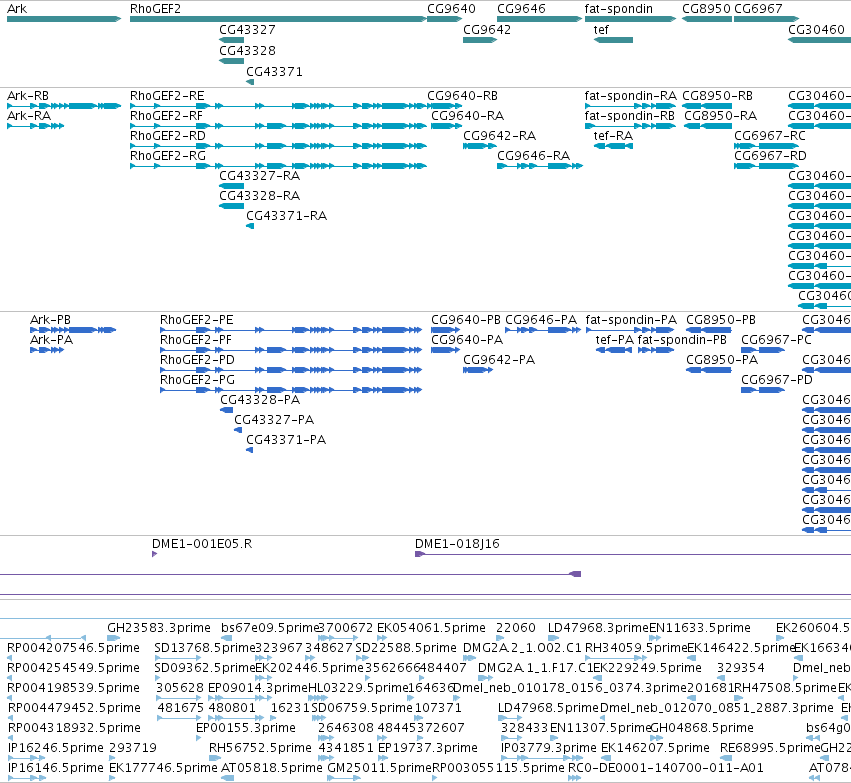Select the fat-spondin gene feature
851x783 pixels.
pyautogui.click(x=630, y=19)
